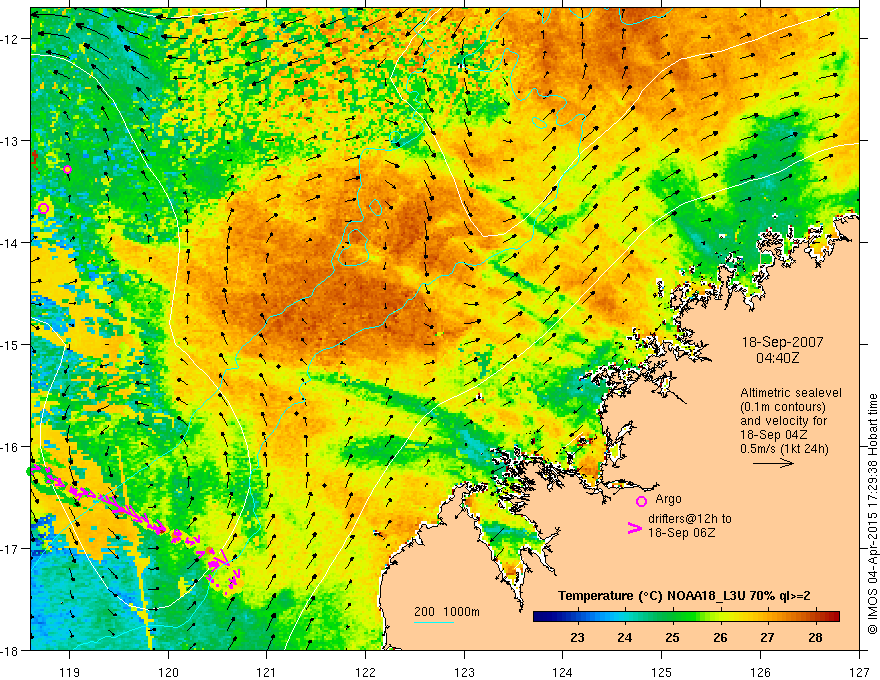Click longitude axis label 127
Screen dimensions: 880x680
click(859, 672)
